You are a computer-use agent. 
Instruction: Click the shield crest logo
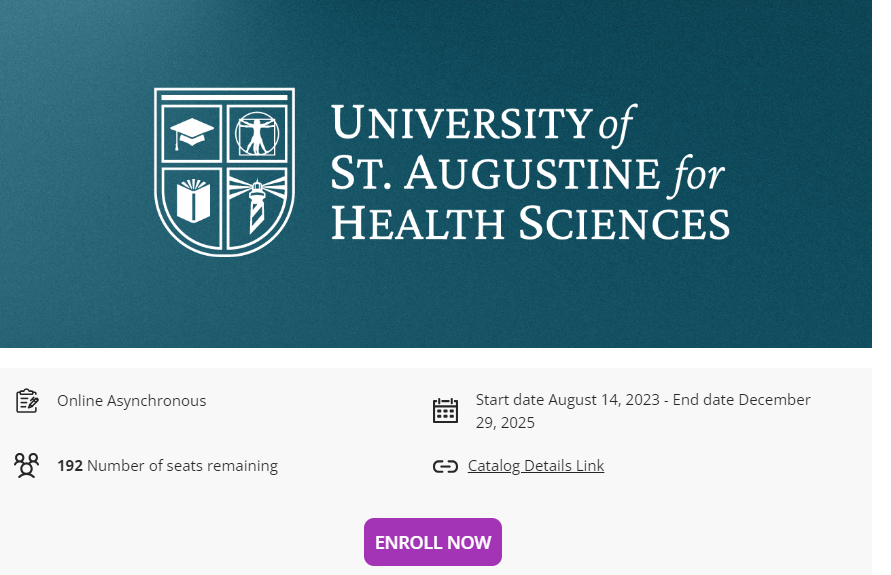tap(224, 172)
